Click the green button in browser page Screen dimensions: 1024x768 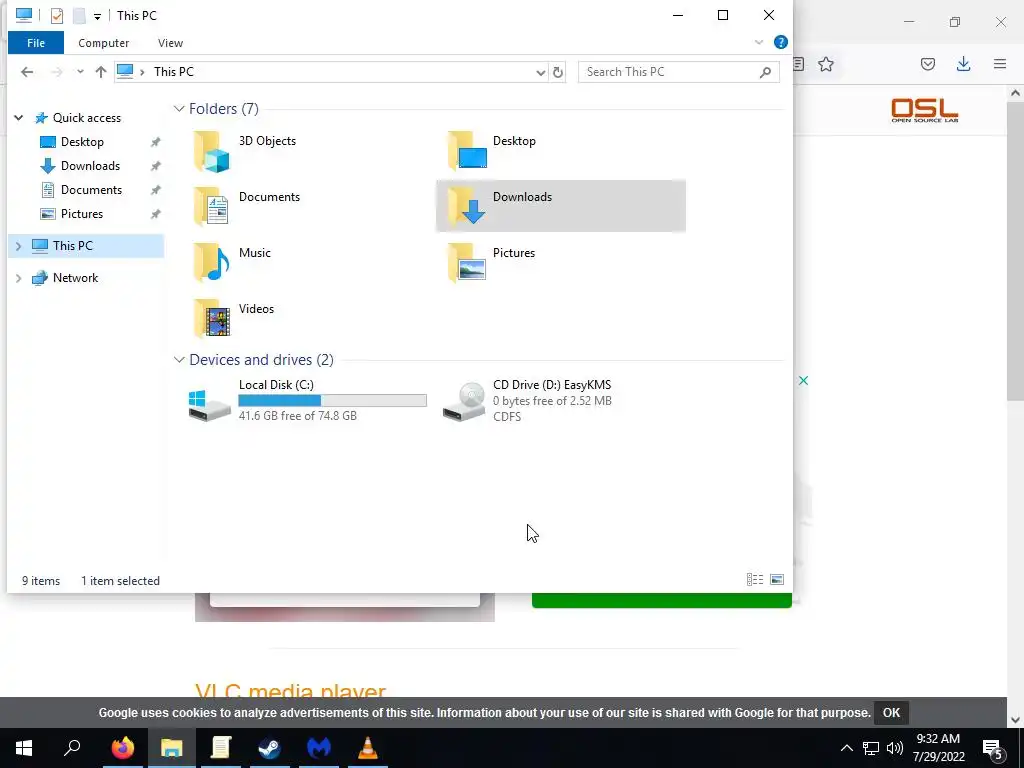(x=662, y=600)
